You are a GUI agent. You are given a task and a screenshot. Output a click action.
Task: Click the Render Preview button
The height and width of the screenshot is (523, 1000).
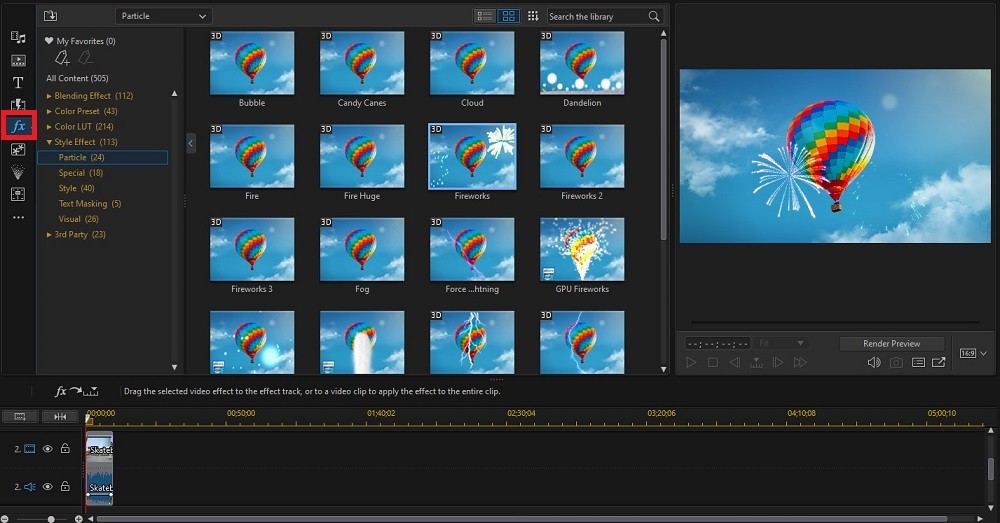pos(891,343)
